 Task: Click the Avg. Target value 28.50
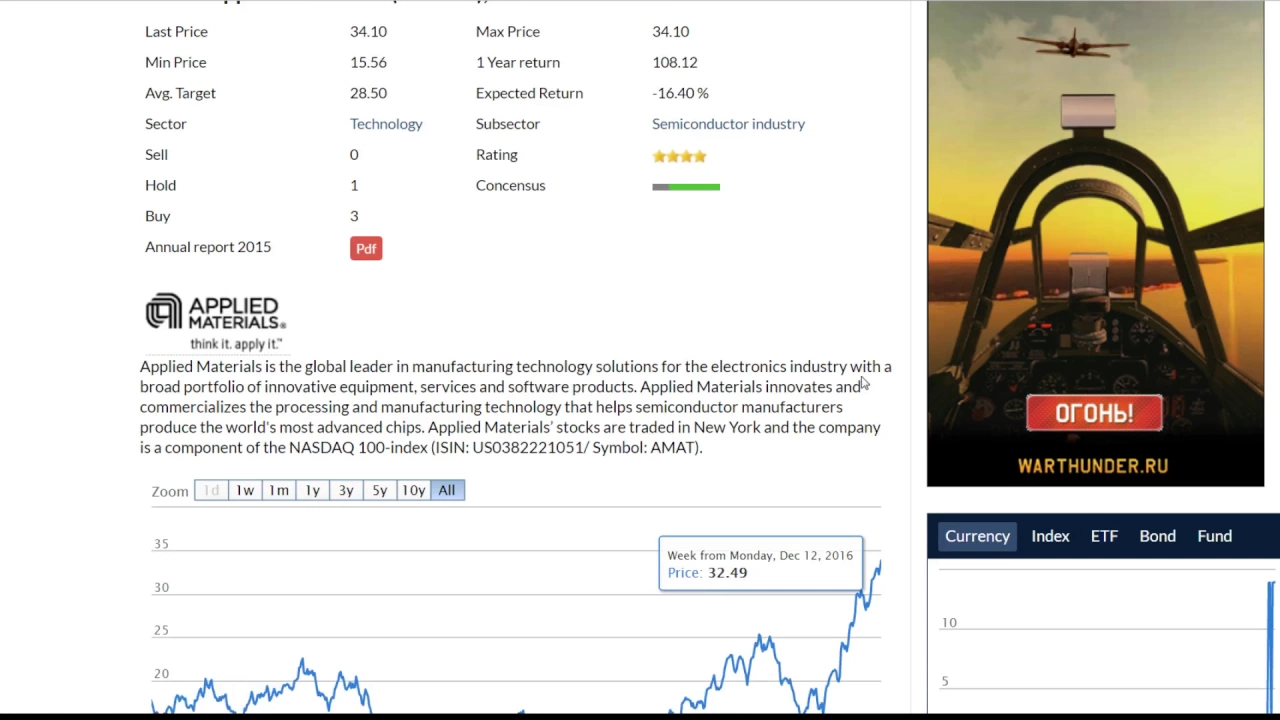point(368,93)
